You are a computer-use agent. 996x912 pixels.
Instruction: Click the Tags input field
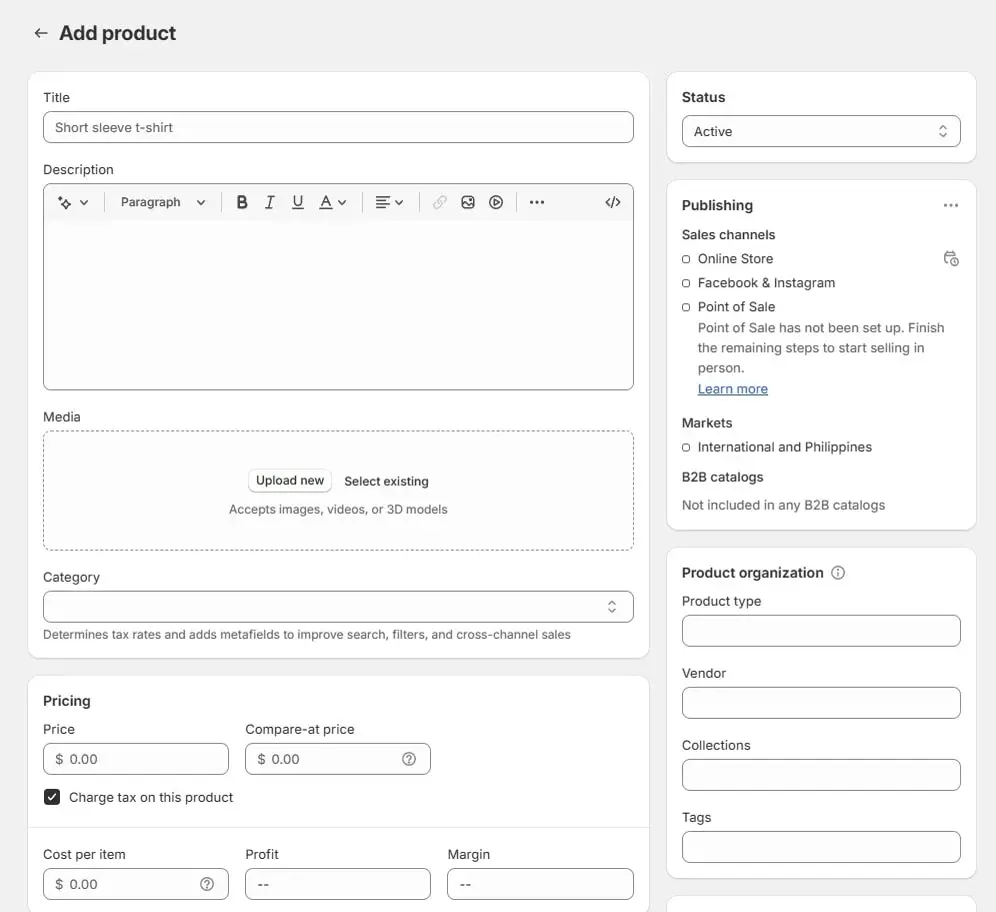pyautogui.click(x=821, y=847)
